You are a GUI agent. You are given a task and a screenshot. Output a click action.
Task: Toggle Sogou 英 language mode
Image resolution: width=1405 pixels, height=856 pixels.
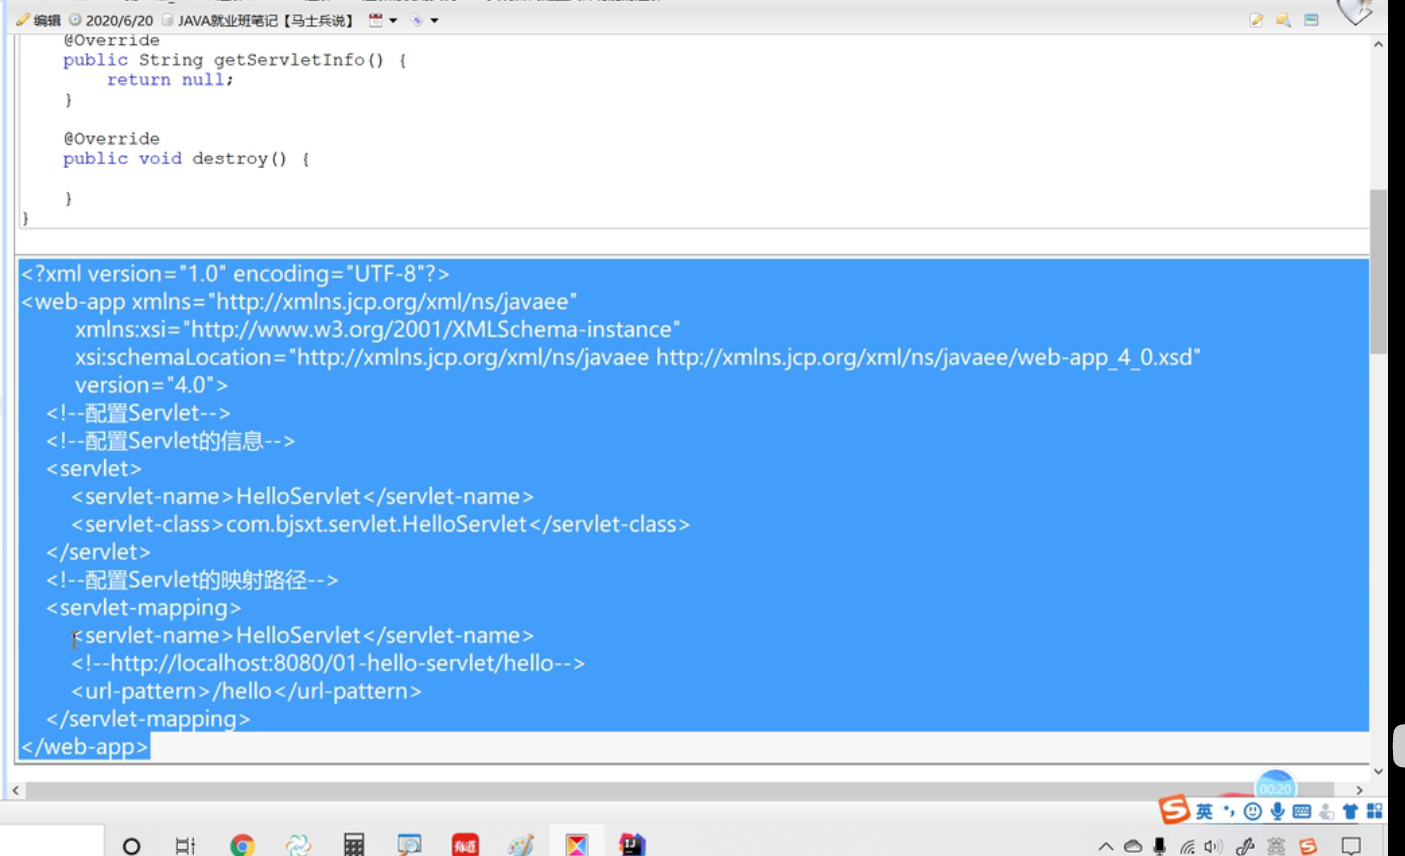coord(1204,811)
